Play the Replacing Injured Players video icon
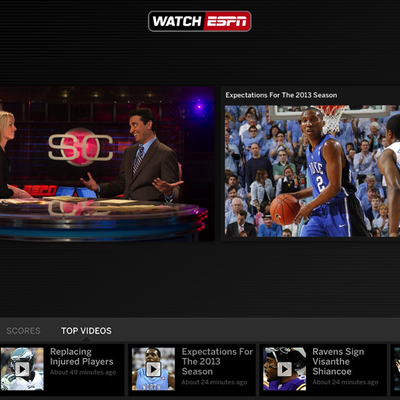The image size is (400, 400). tap(22, 369)
